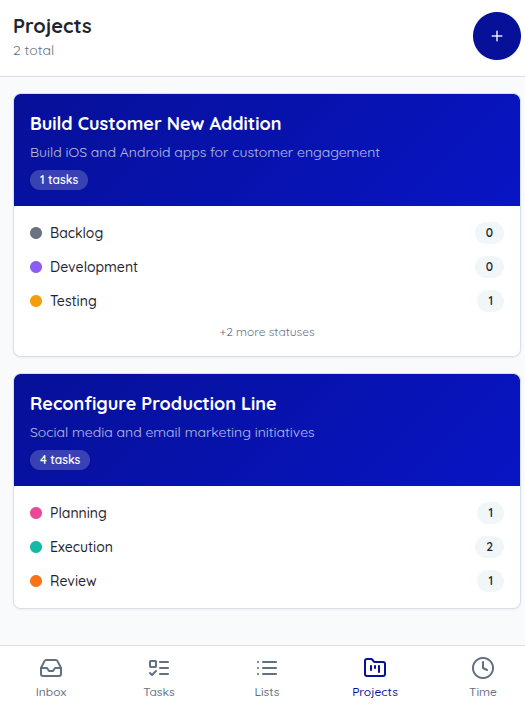
Task: Click Review count badge showing 1
Action: click(490, 581)
